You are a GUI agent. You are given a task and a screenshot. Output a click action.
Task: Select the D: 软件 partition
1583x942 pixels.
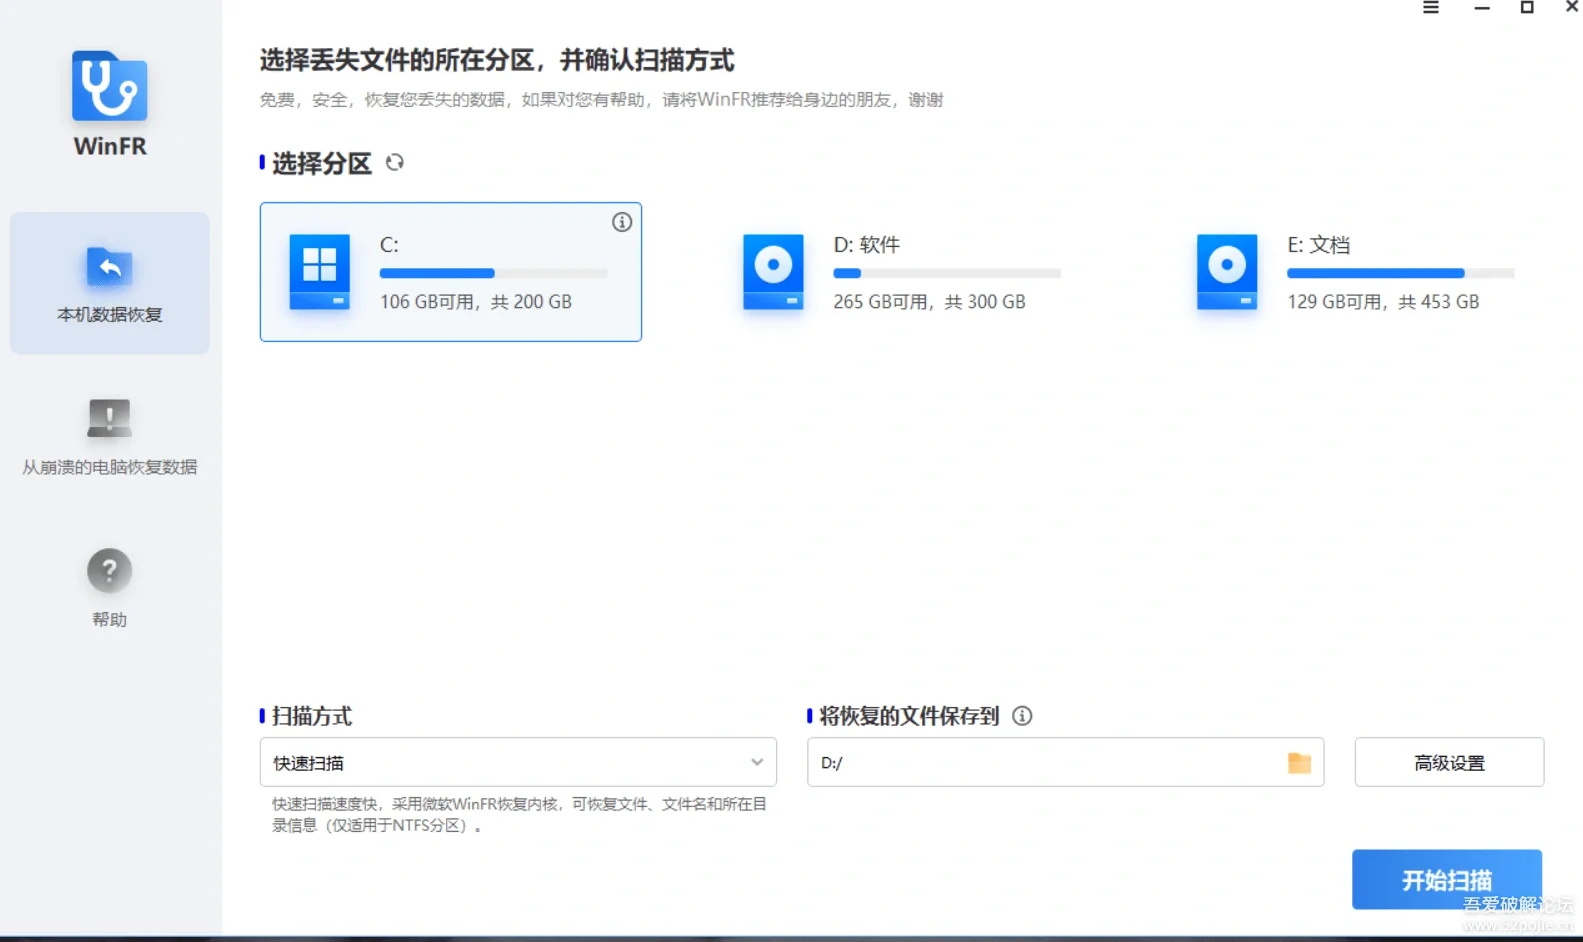click(904, 272)
